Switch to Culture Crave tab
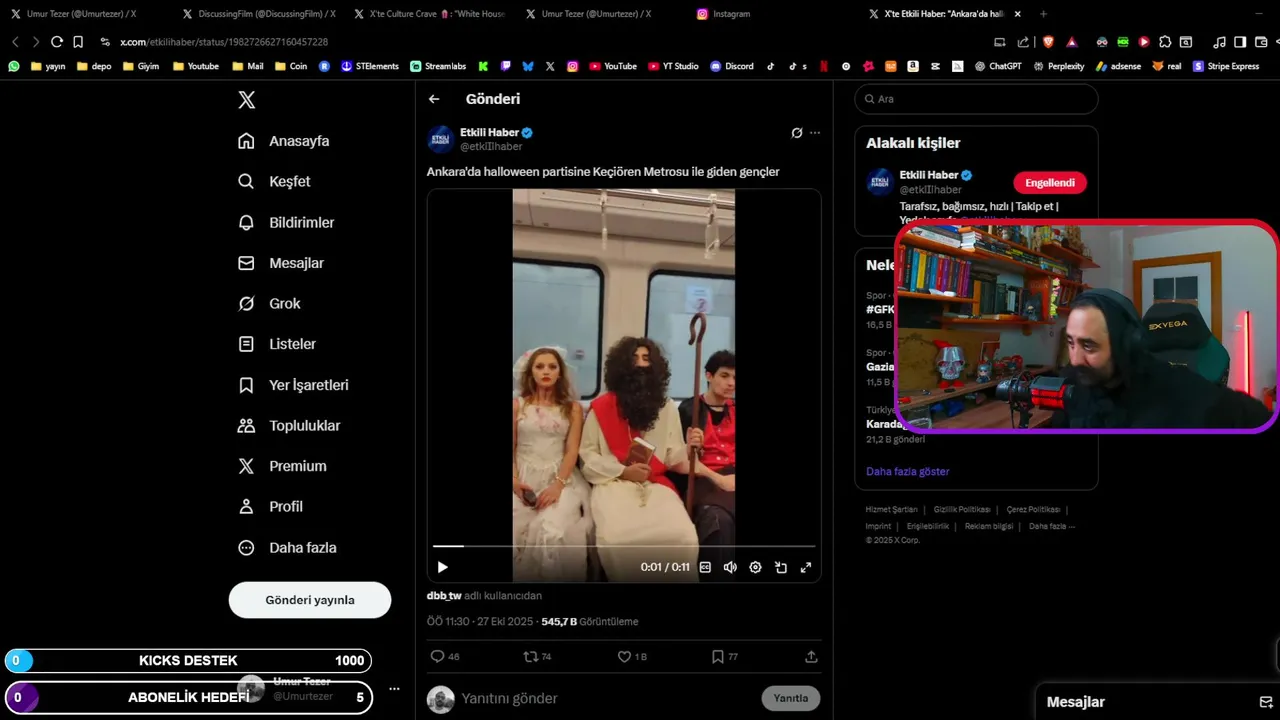Image resolution: width=1280 pixels, height=720 pixels. pyautogui.click(x=430, y=14)
